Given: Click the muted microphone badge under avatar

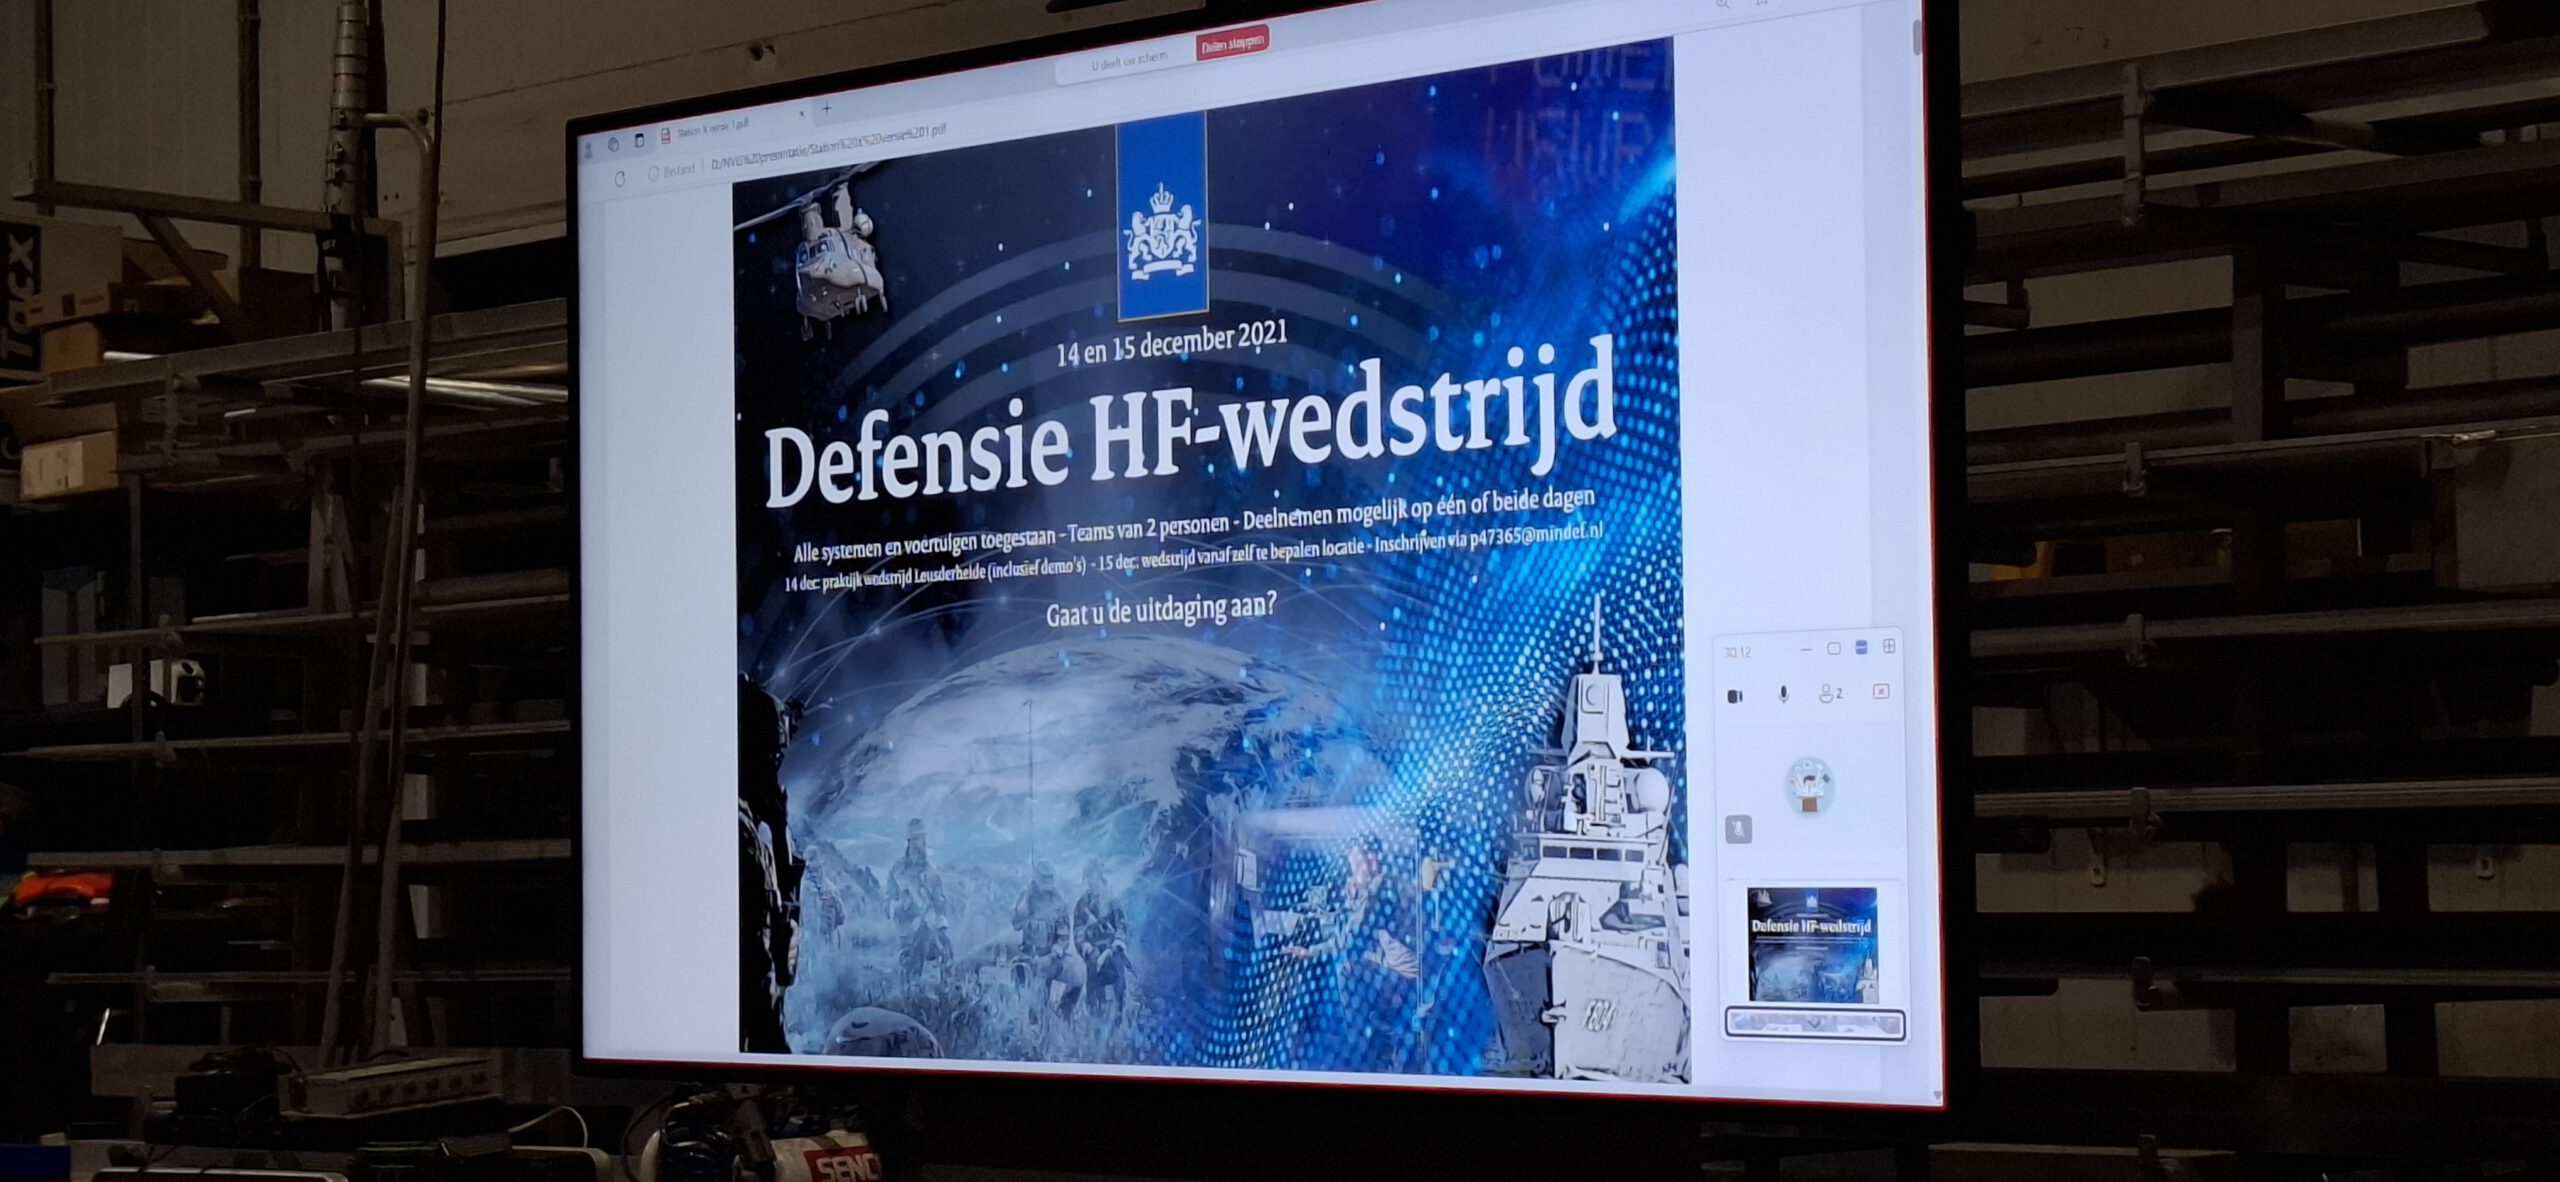Looking at the screenshot, I should 1739,829.
